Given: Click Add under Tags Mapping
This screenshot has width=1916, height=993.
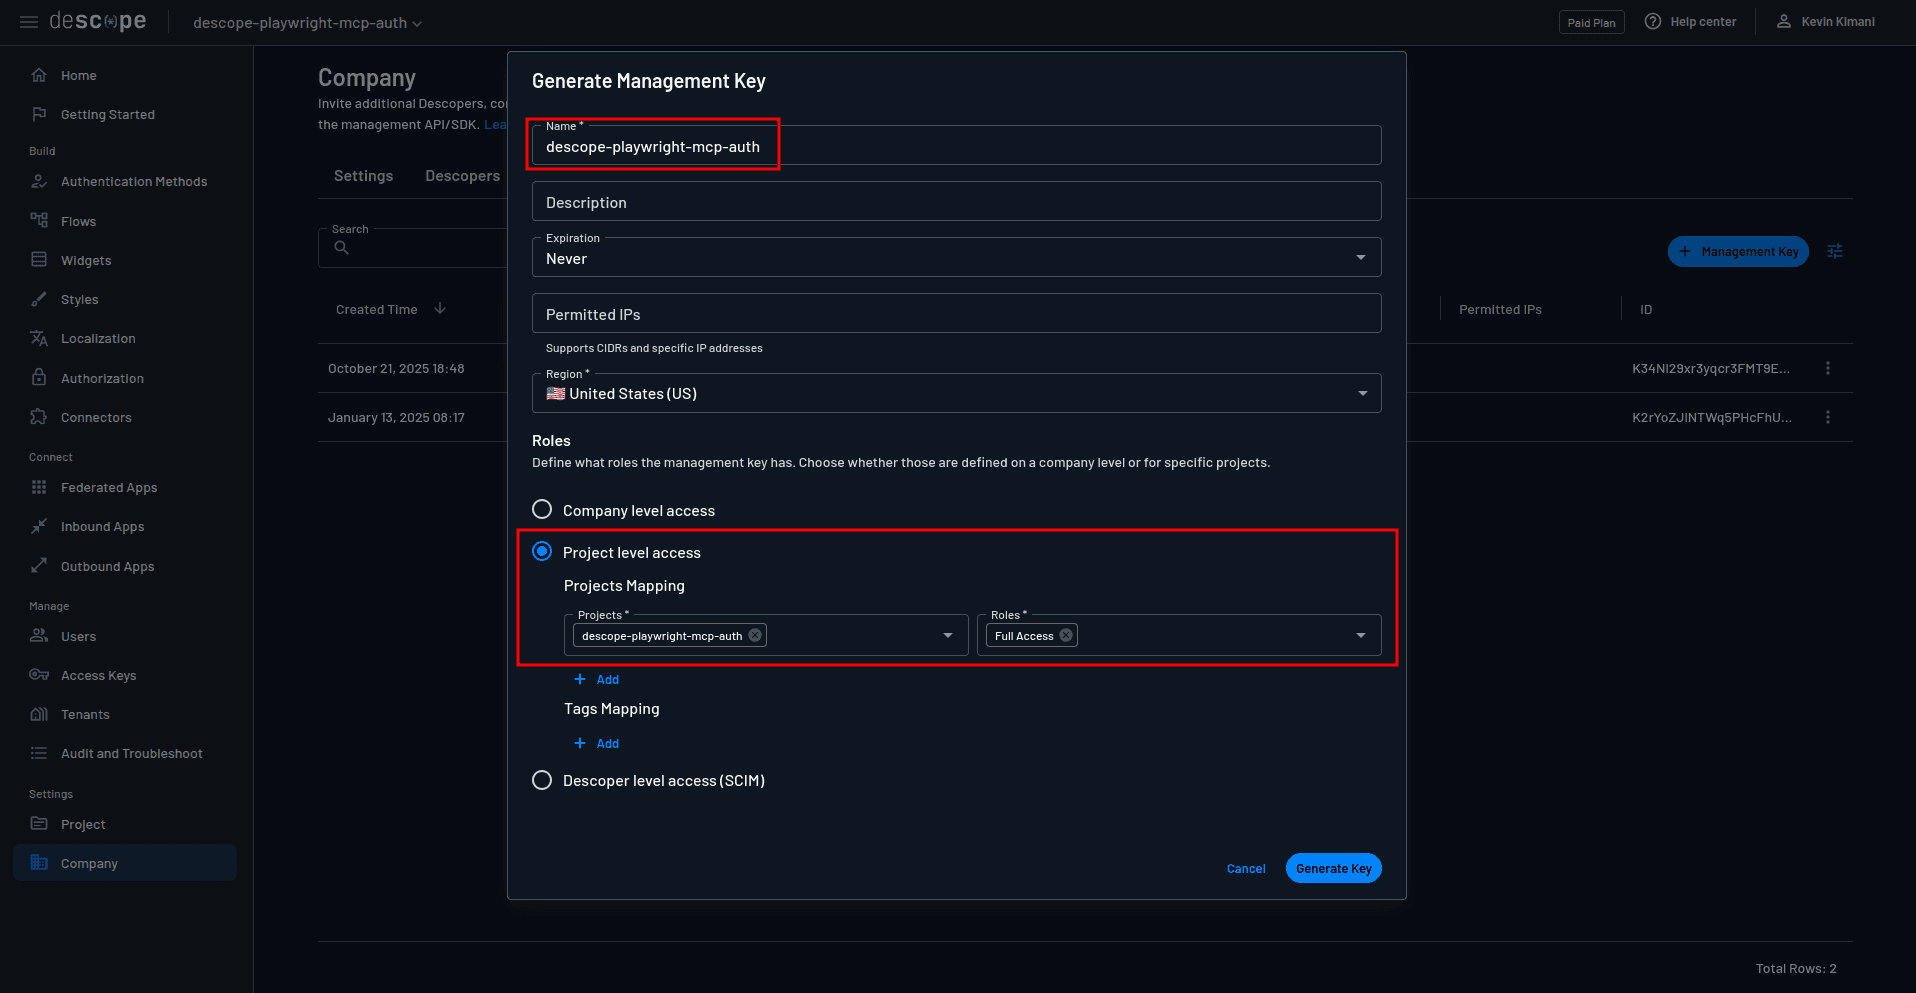Looking at the screenshot, I should click(597, 743).
